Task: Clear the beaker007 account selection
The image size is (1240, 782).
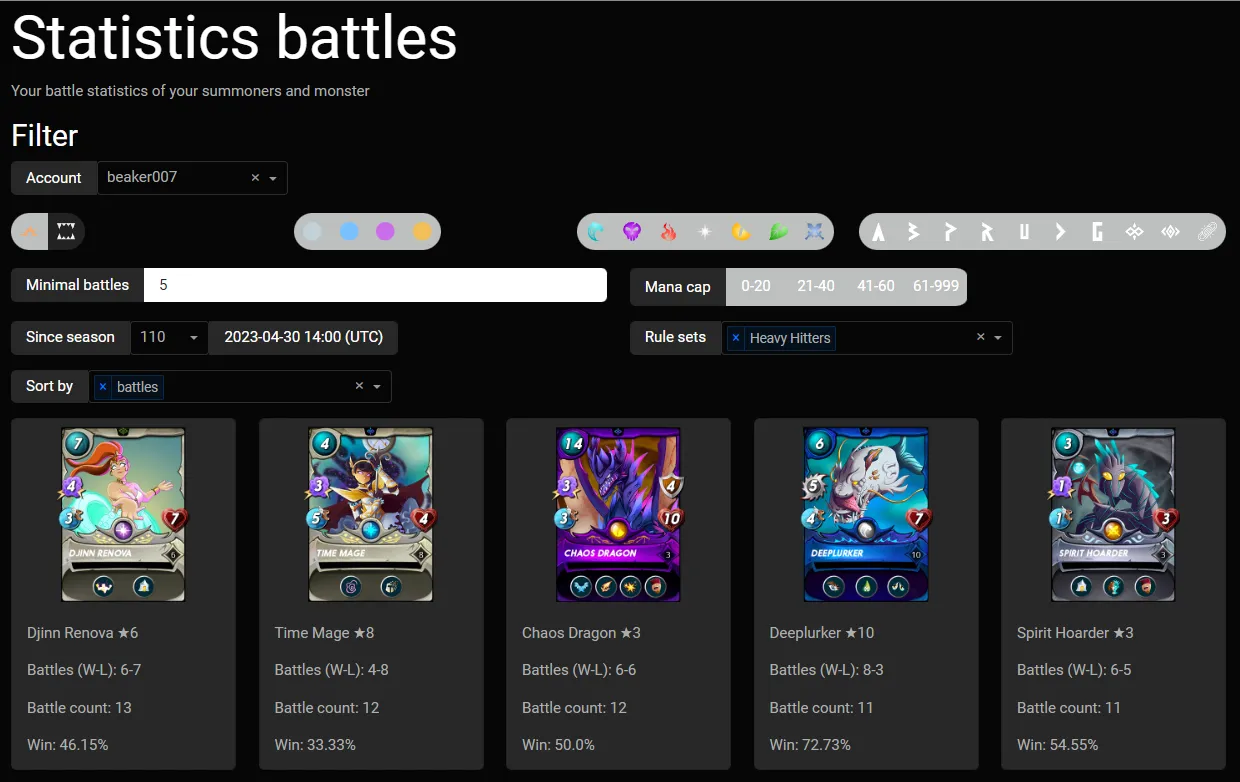Action: (255, 178)
